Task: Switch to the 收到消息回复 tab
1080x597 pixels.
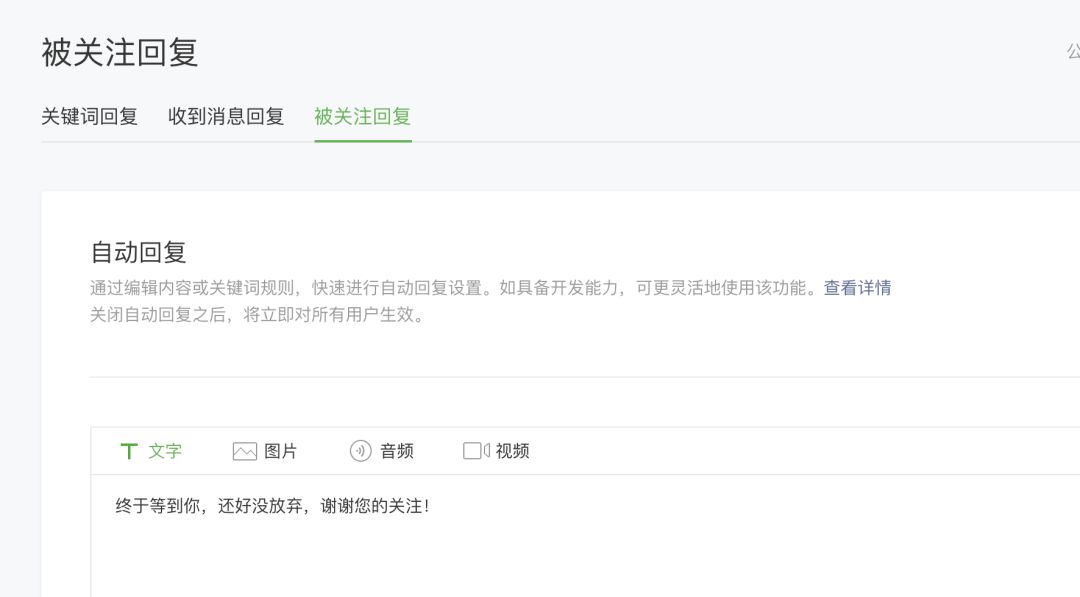Action: [226, 116]
